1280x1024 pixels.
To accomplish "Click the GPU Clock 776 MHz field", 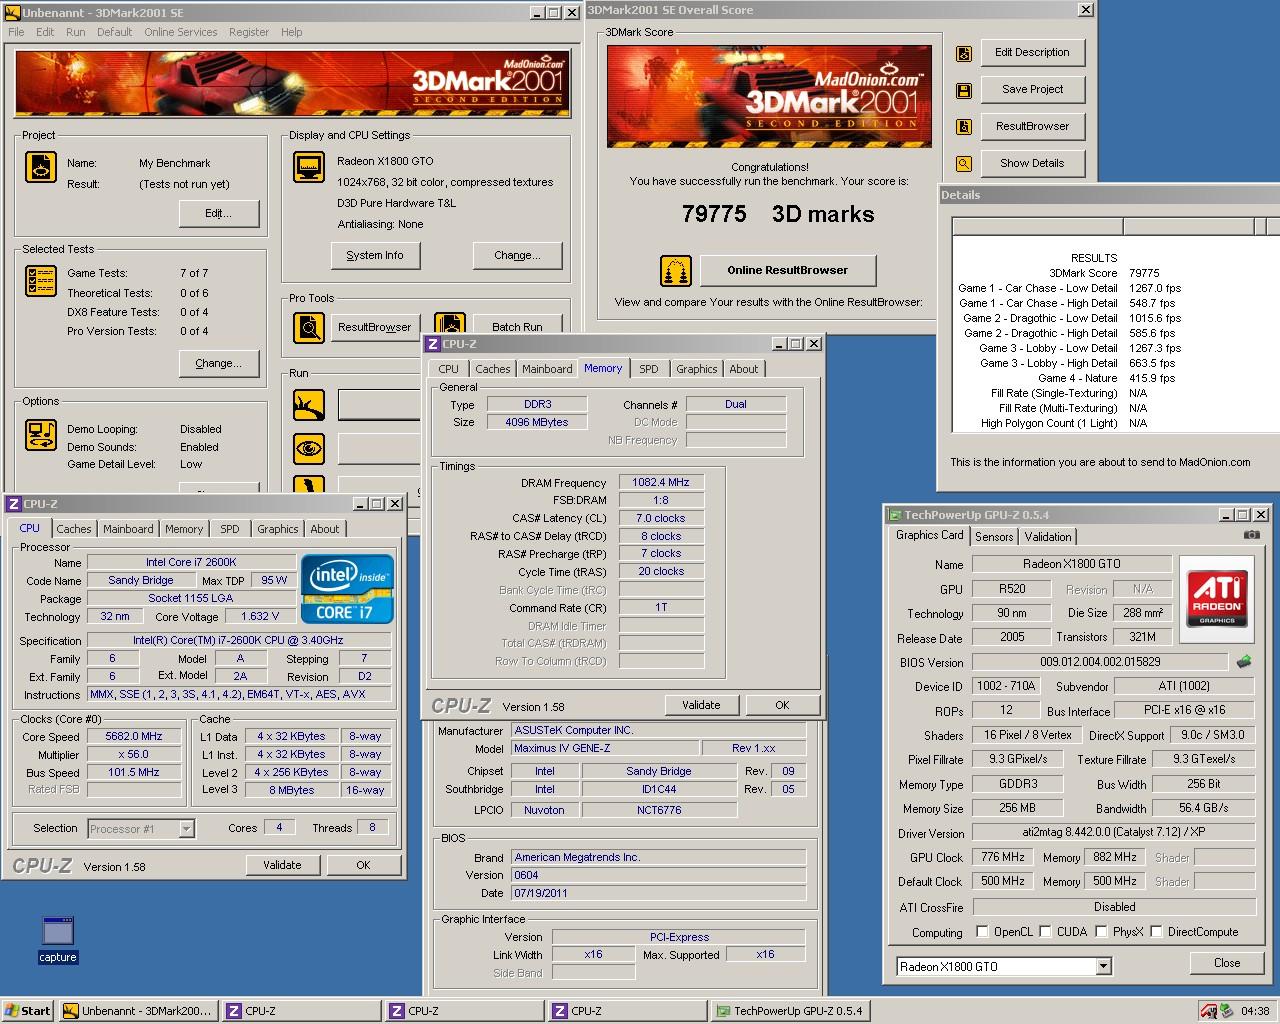I will [1002, 857].
